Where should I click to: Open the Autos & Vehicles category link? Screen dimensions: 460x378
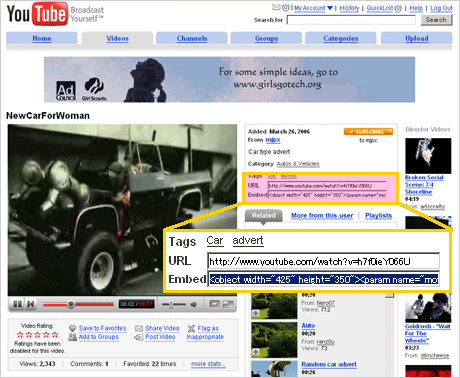(298, 164)
